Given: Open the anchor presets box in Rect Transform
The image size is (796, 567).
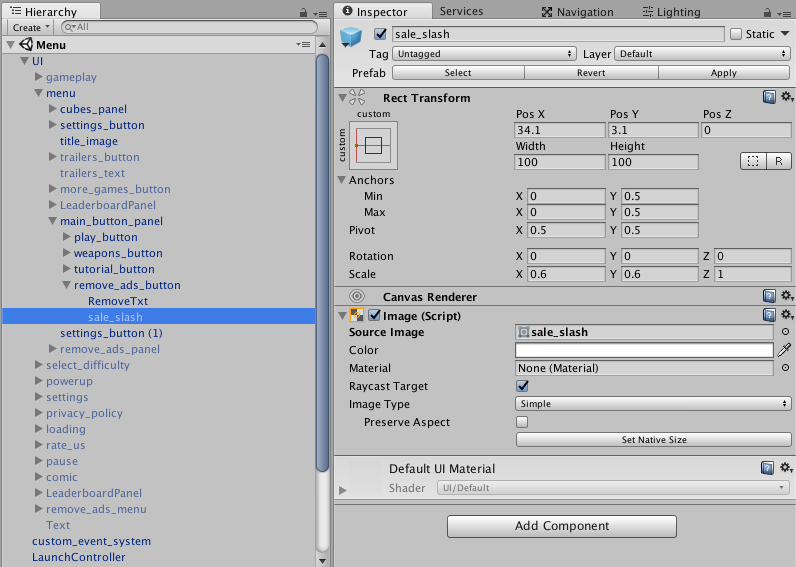Looking at the screenshot, I should coord(374,145).
